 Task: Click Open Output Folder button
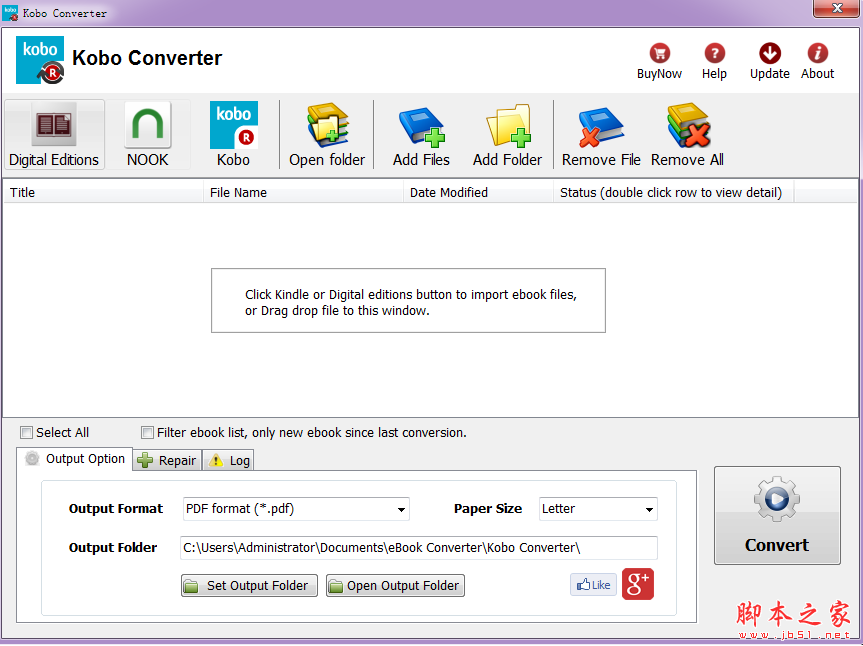pos(395,585)
